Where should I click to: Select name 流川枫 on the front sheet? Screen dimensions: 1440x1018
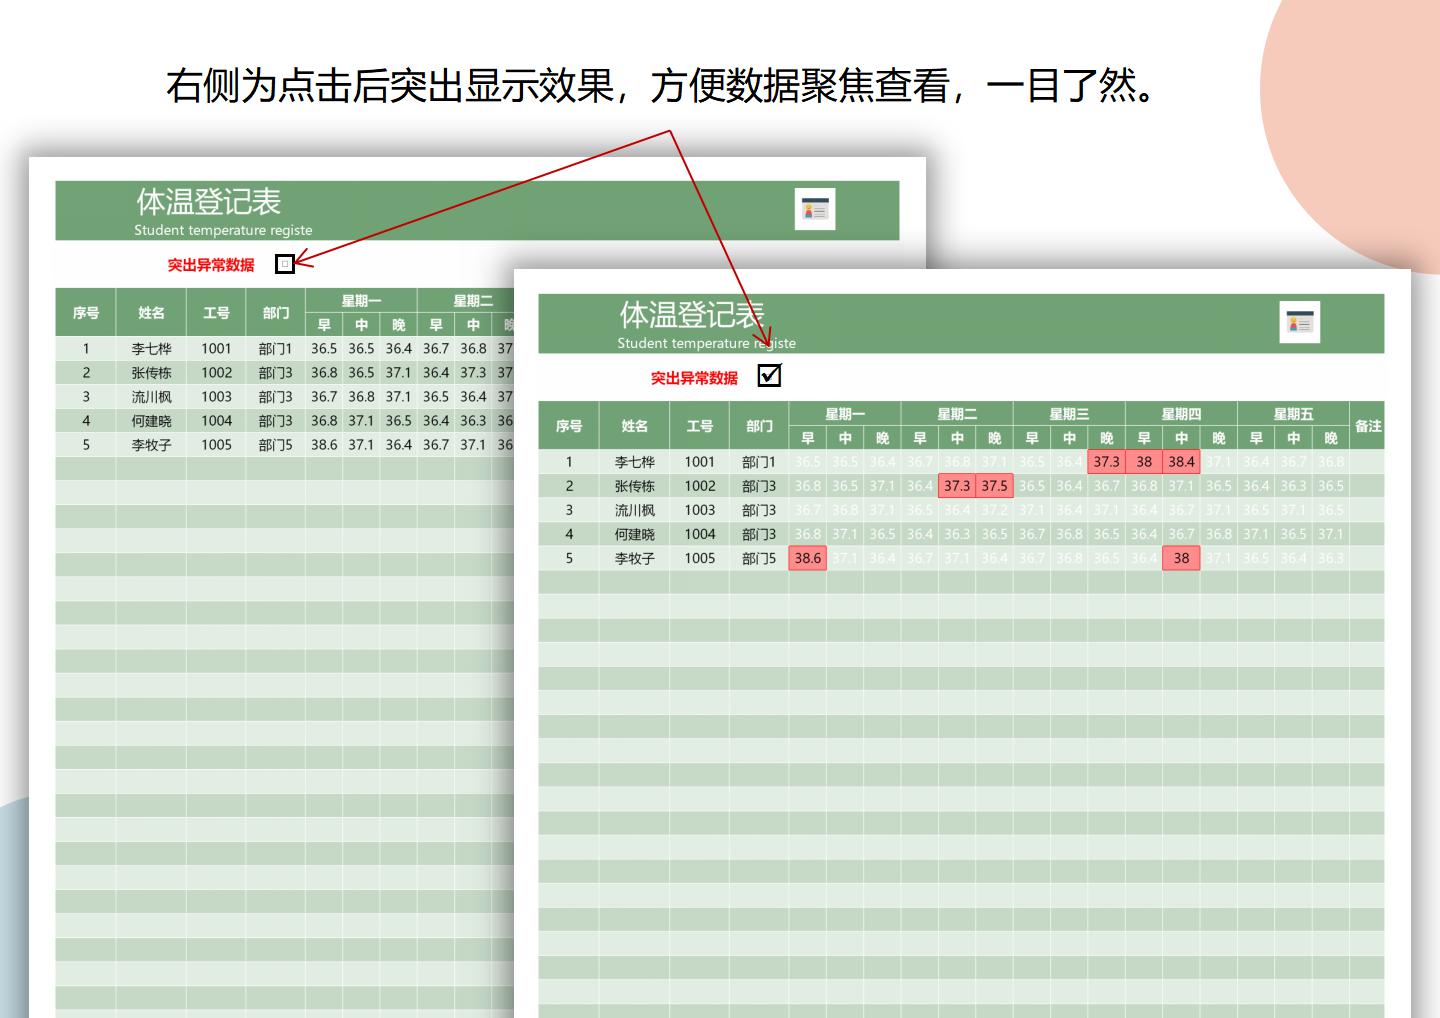click(634, 510)
